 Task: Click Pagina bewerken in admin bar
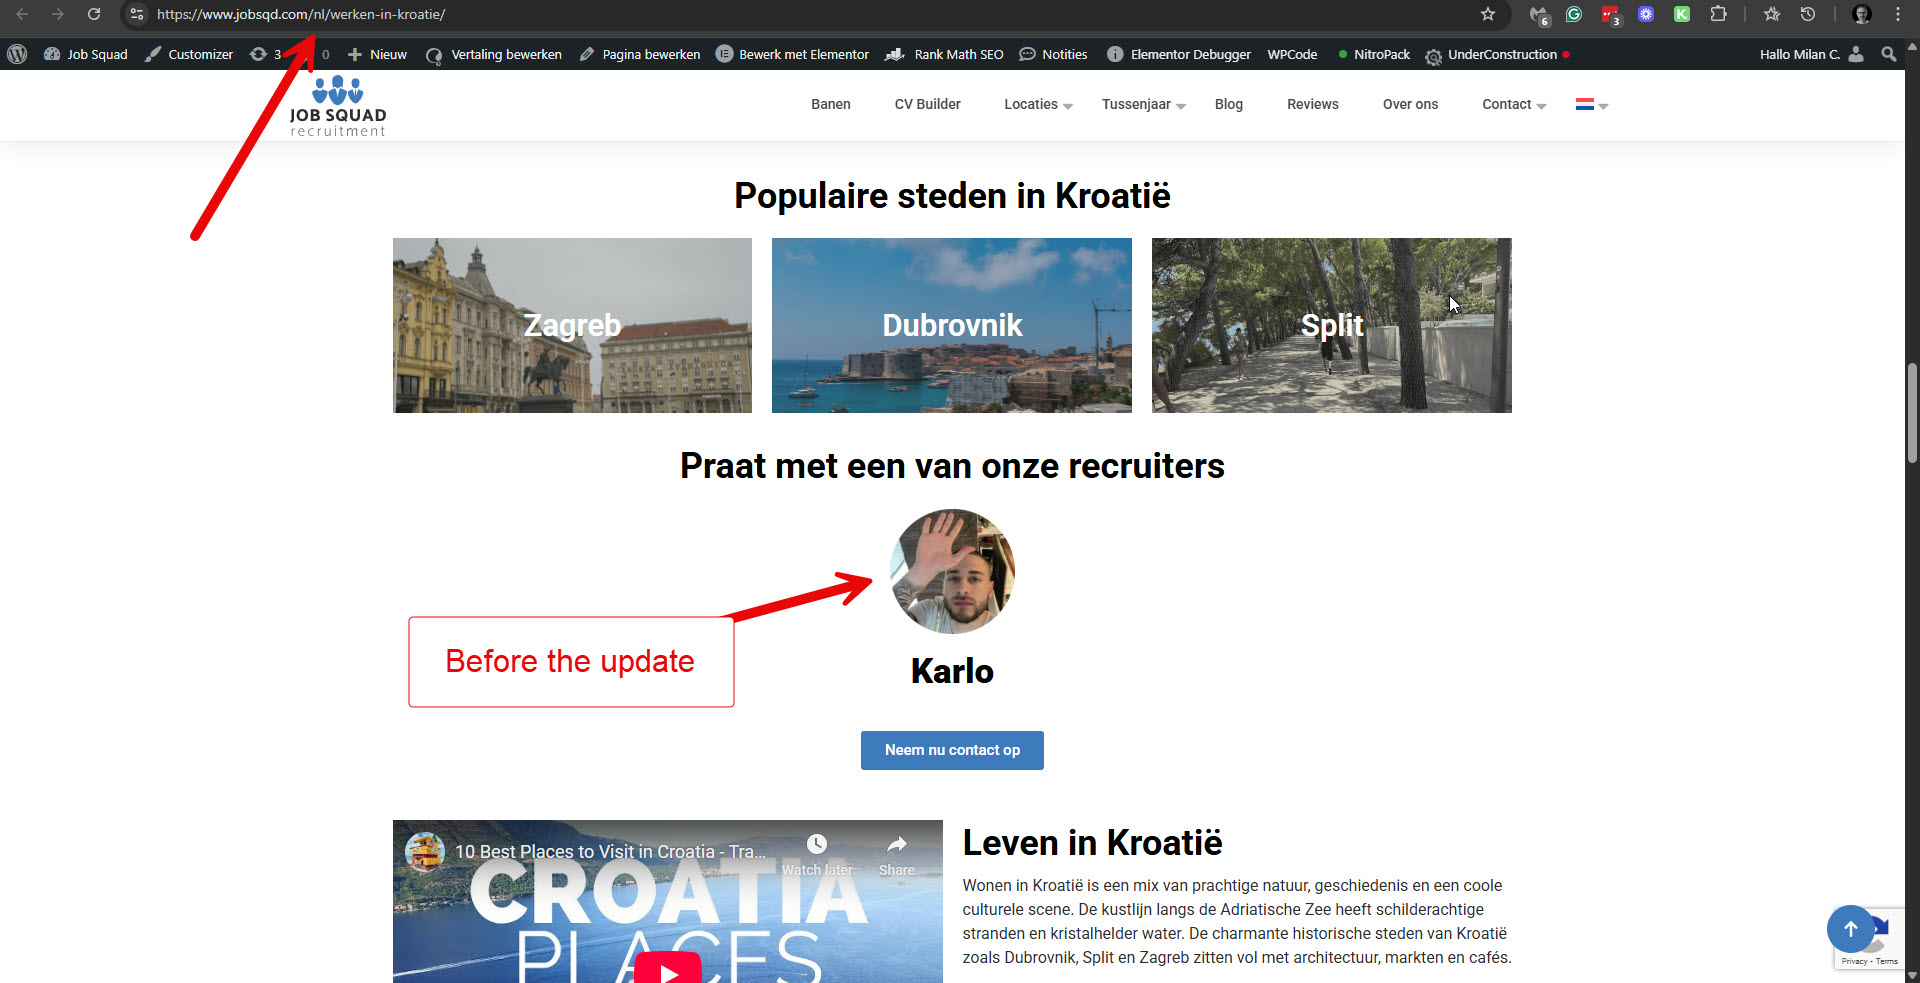(x=640, y=54)
